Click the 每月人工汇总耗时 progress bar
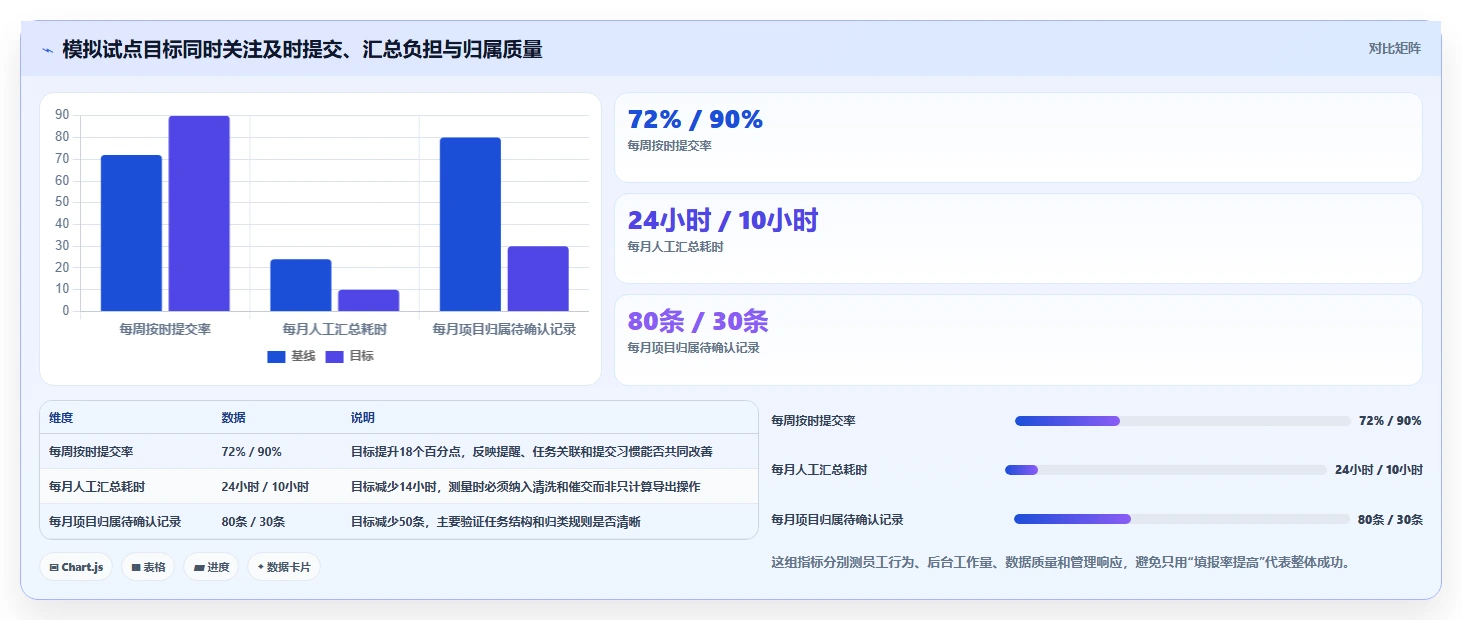The image size is (1462, 620). pos(1166,470)
